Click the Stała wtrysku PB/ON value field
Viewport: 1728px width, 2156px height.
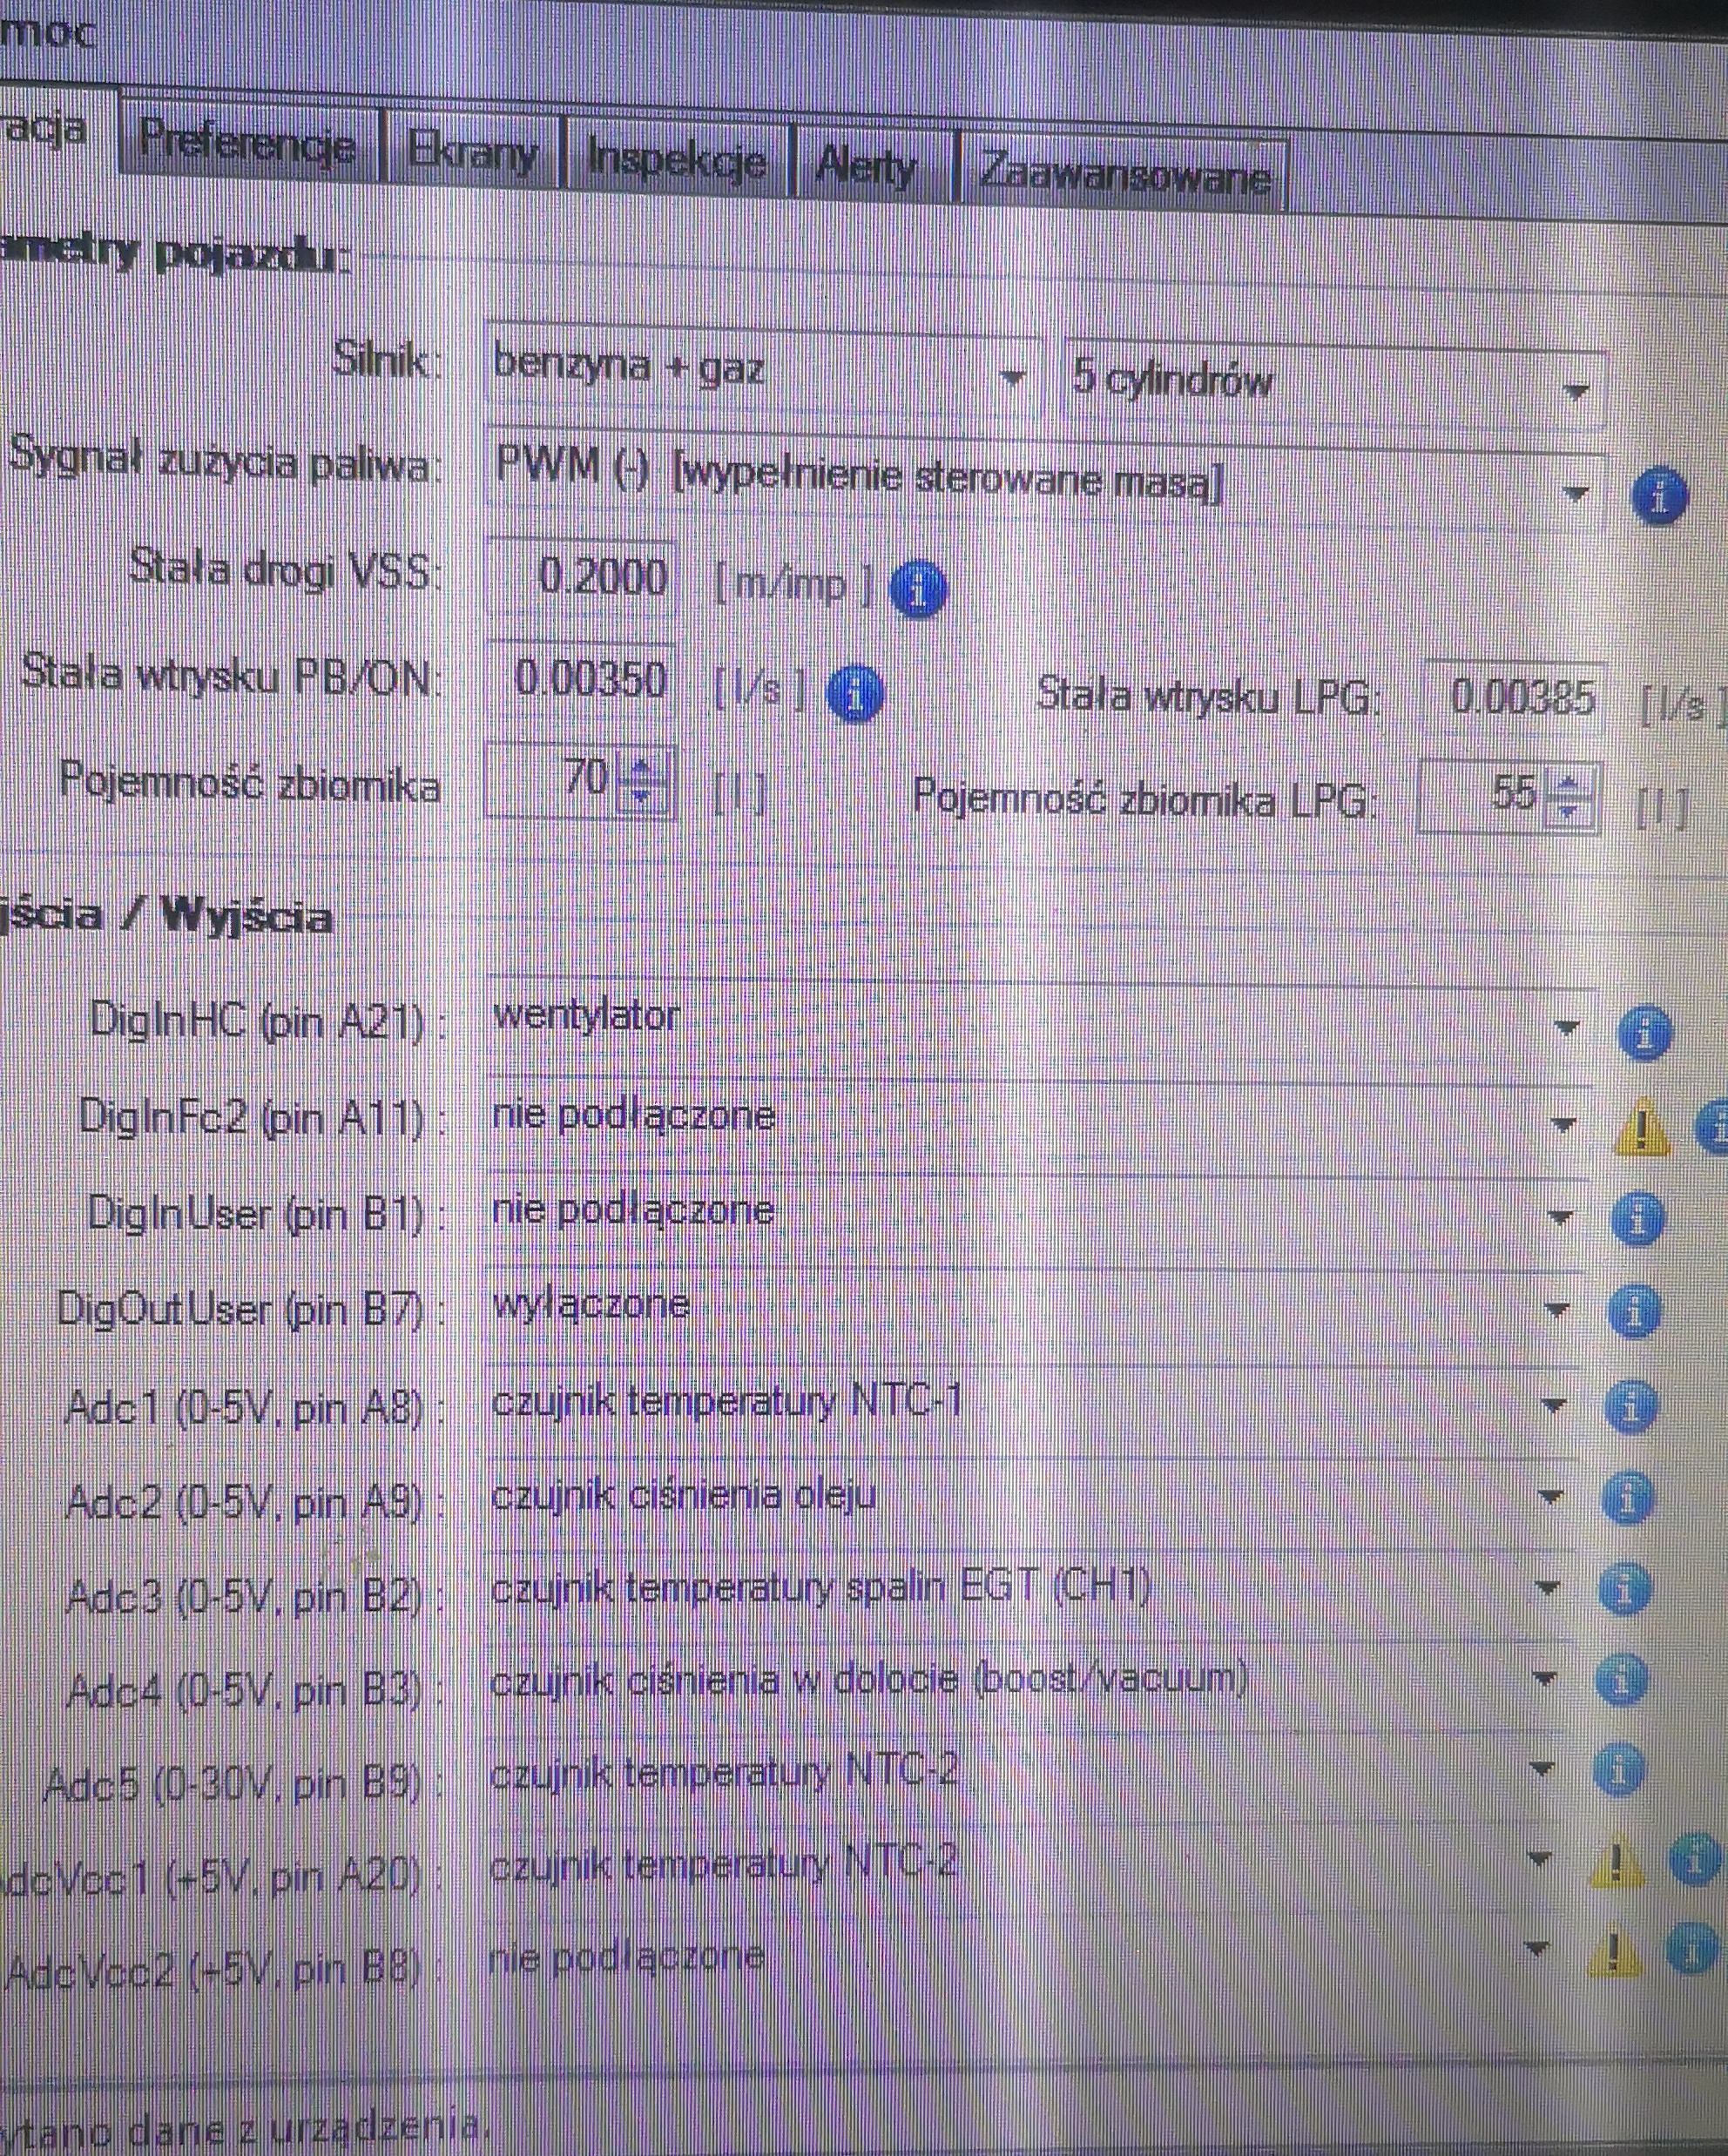tap(581, 679)
